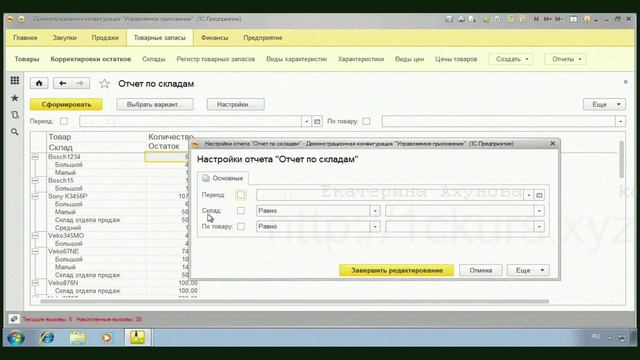
Task: Toggle По товару checkbox in settings dialog
Action: coord(241,226)
